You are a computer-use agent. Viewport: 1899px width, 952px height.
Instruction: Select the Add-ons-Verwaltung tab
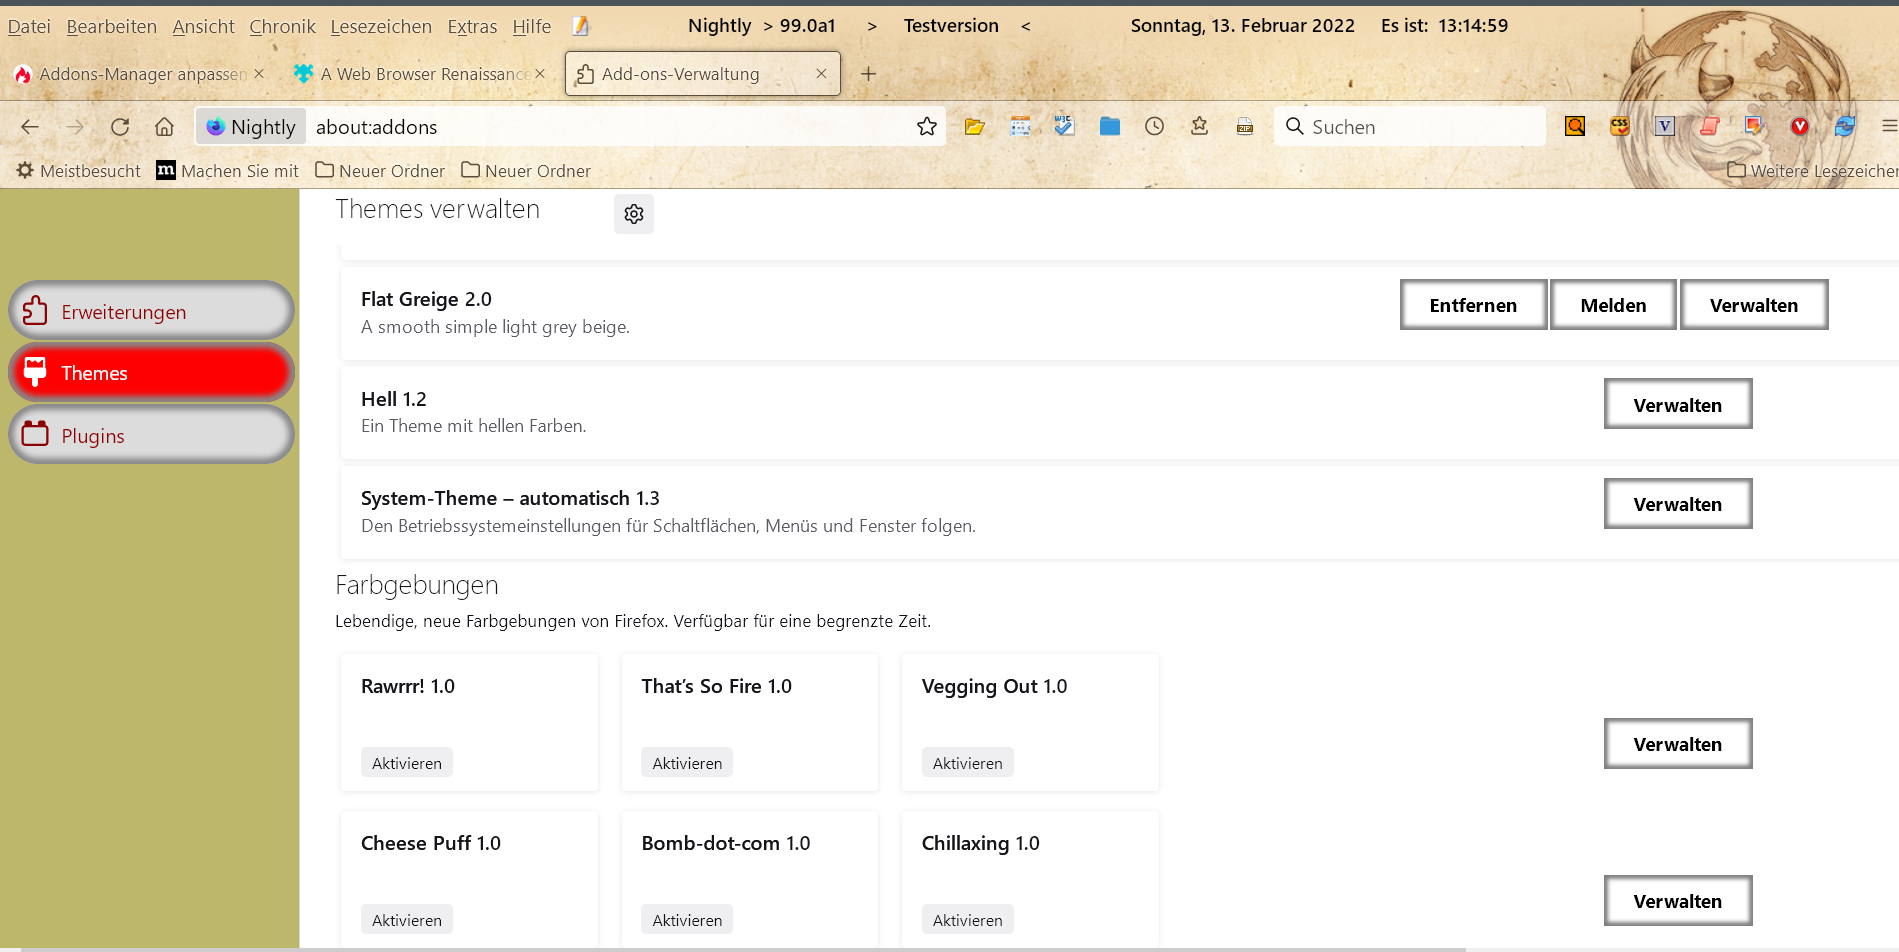(702, 74)
